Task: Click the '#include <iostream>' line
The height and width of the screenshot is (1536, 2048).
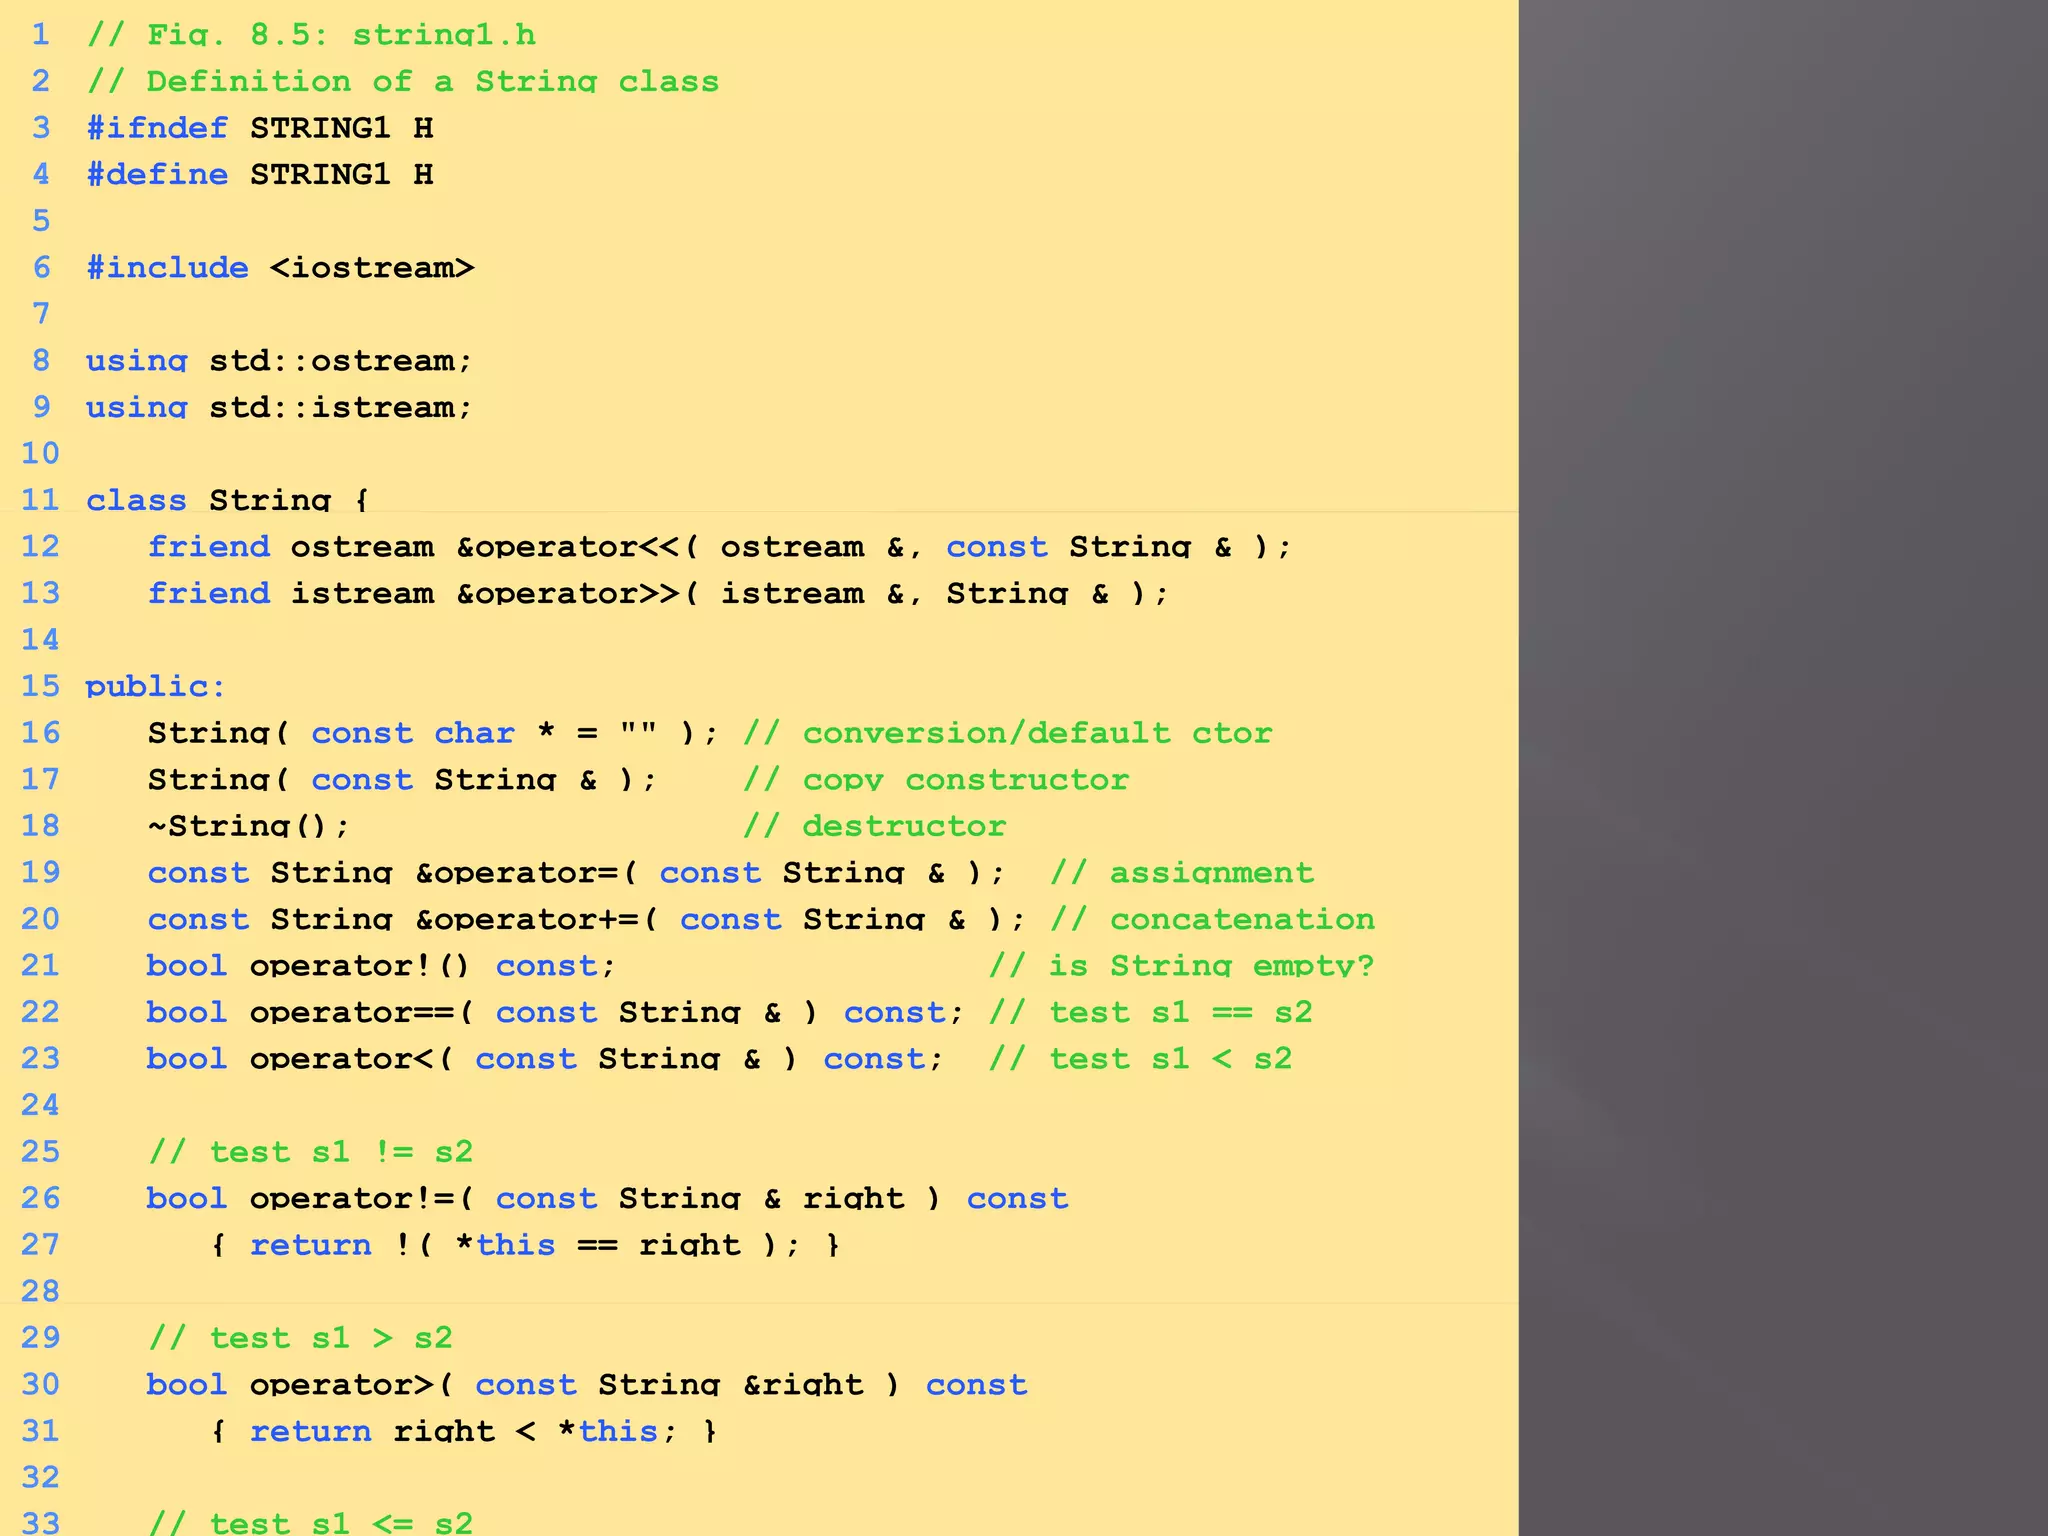Action: (280, 267)
